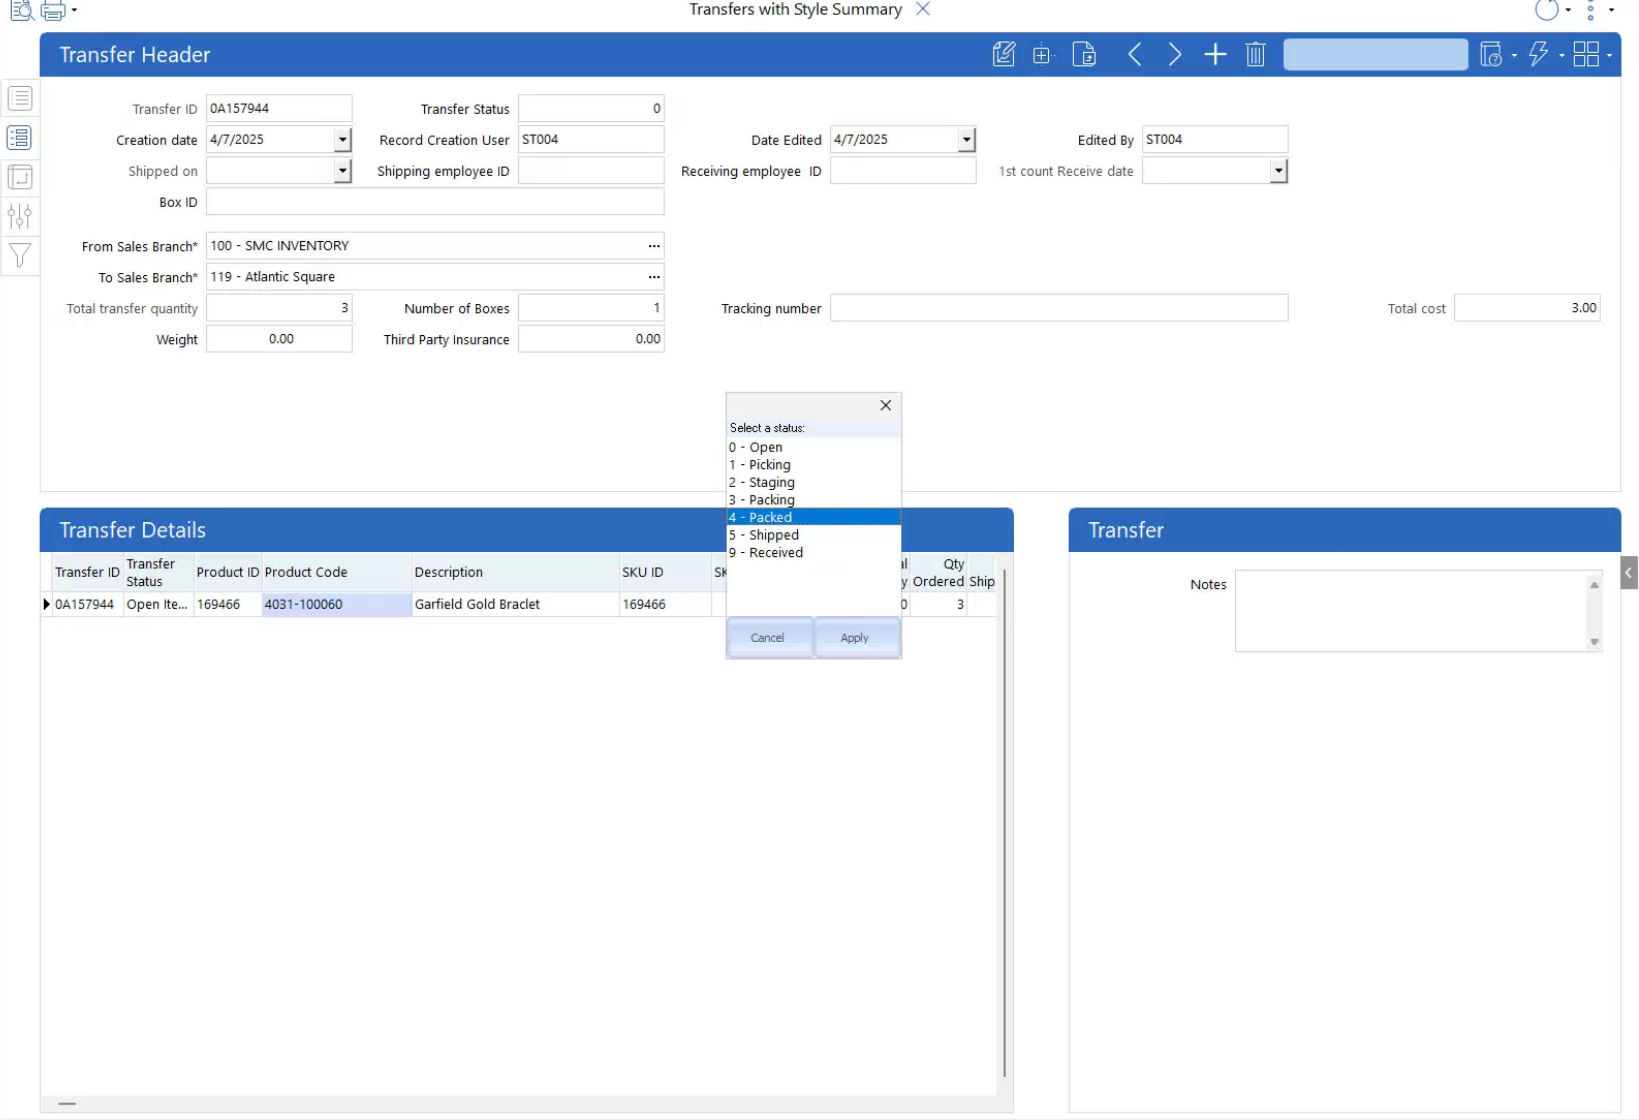Open the From Sales Branch lookup ellipsis

654,246
